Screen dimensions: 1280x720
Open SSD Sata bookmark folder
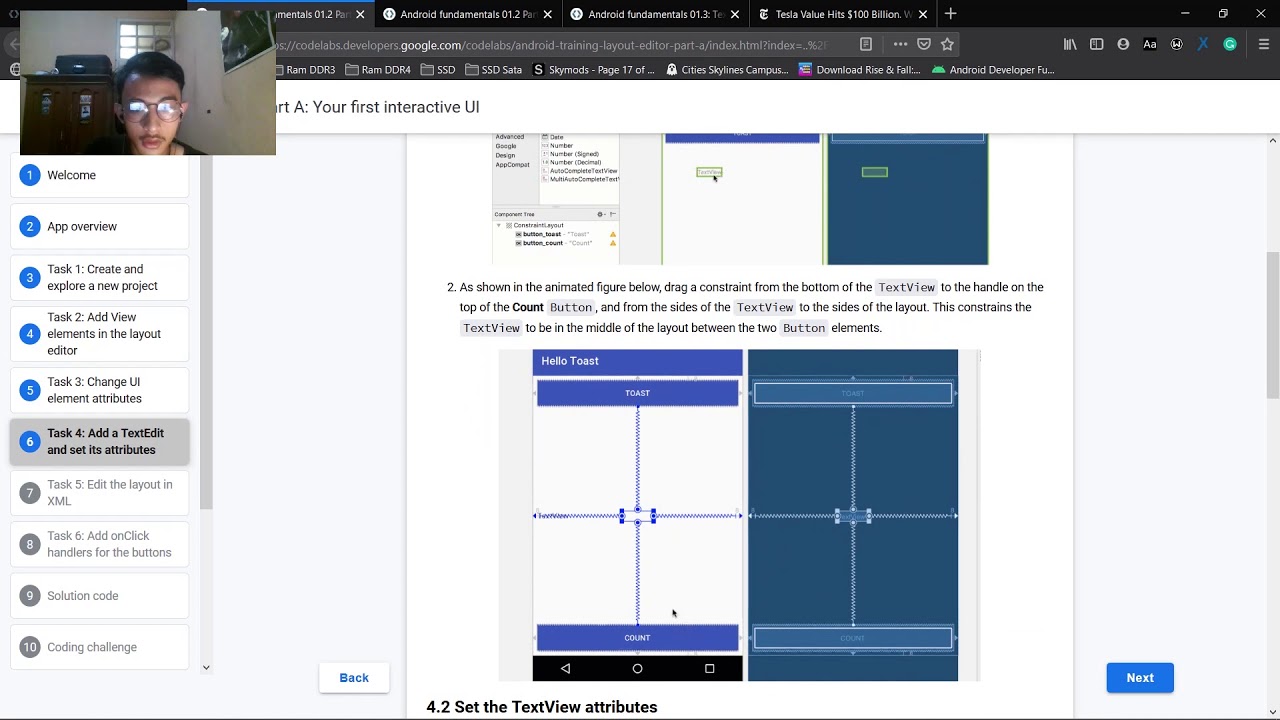click(x=493, y=70)
